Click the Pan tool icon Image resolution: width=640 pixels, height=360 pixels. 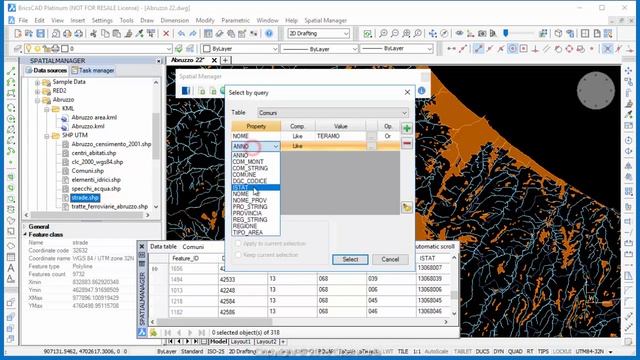[433, 33]
